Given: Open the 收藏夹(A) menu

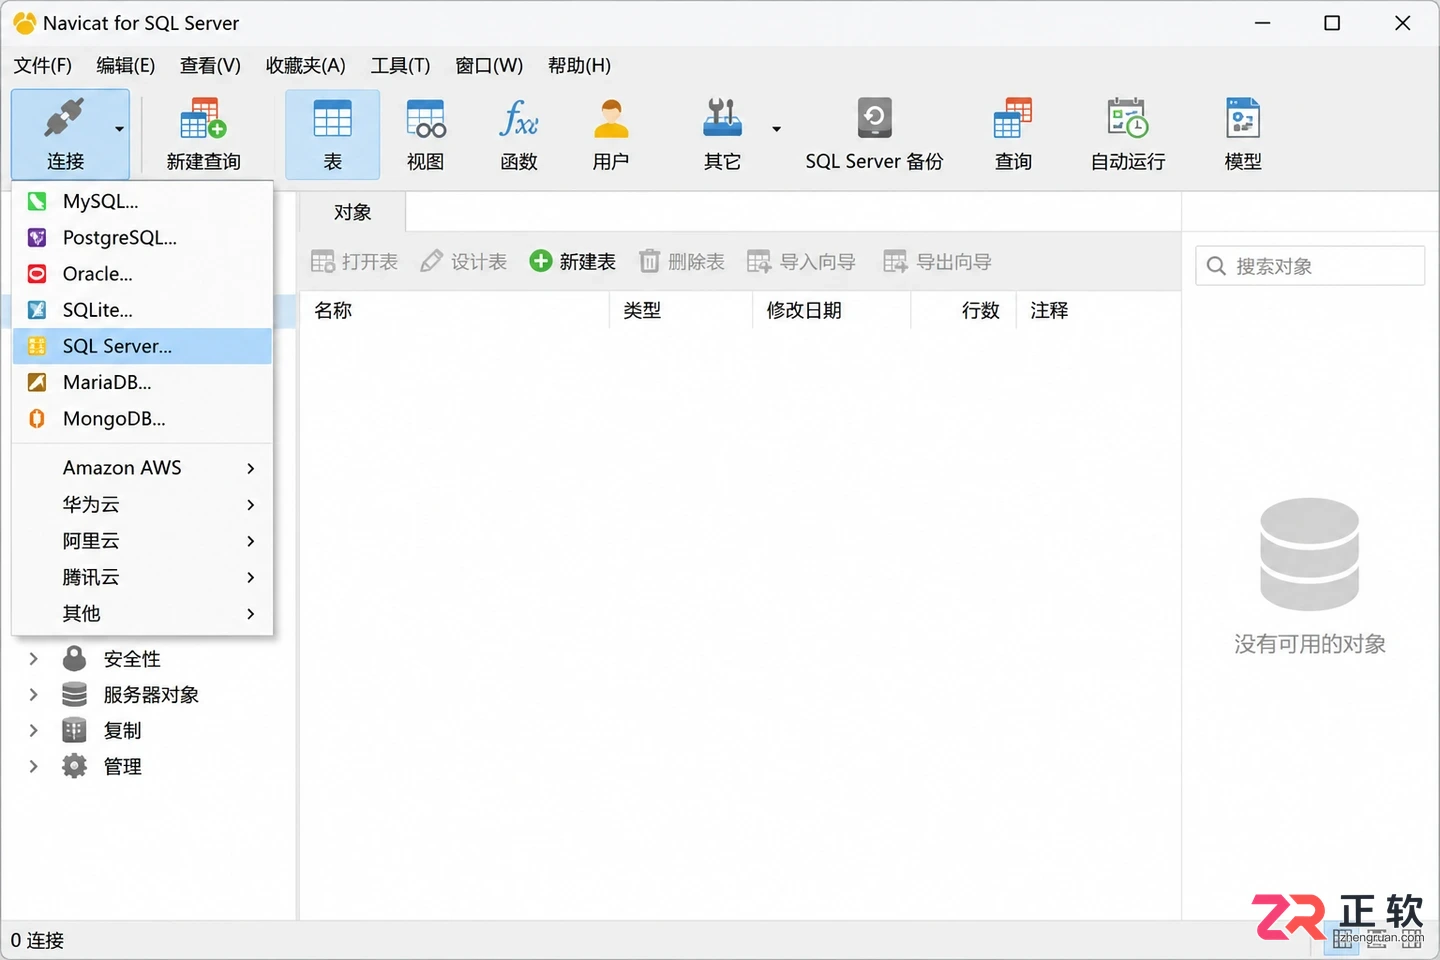Looking at the screenshot, I should click(x=306, y=65).
